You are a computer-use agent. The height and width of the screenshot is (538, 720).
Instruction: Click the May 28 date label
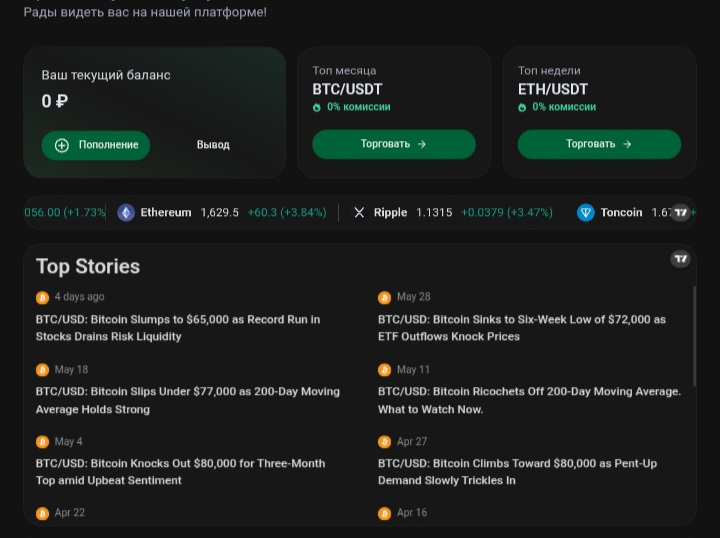(414, 297)
